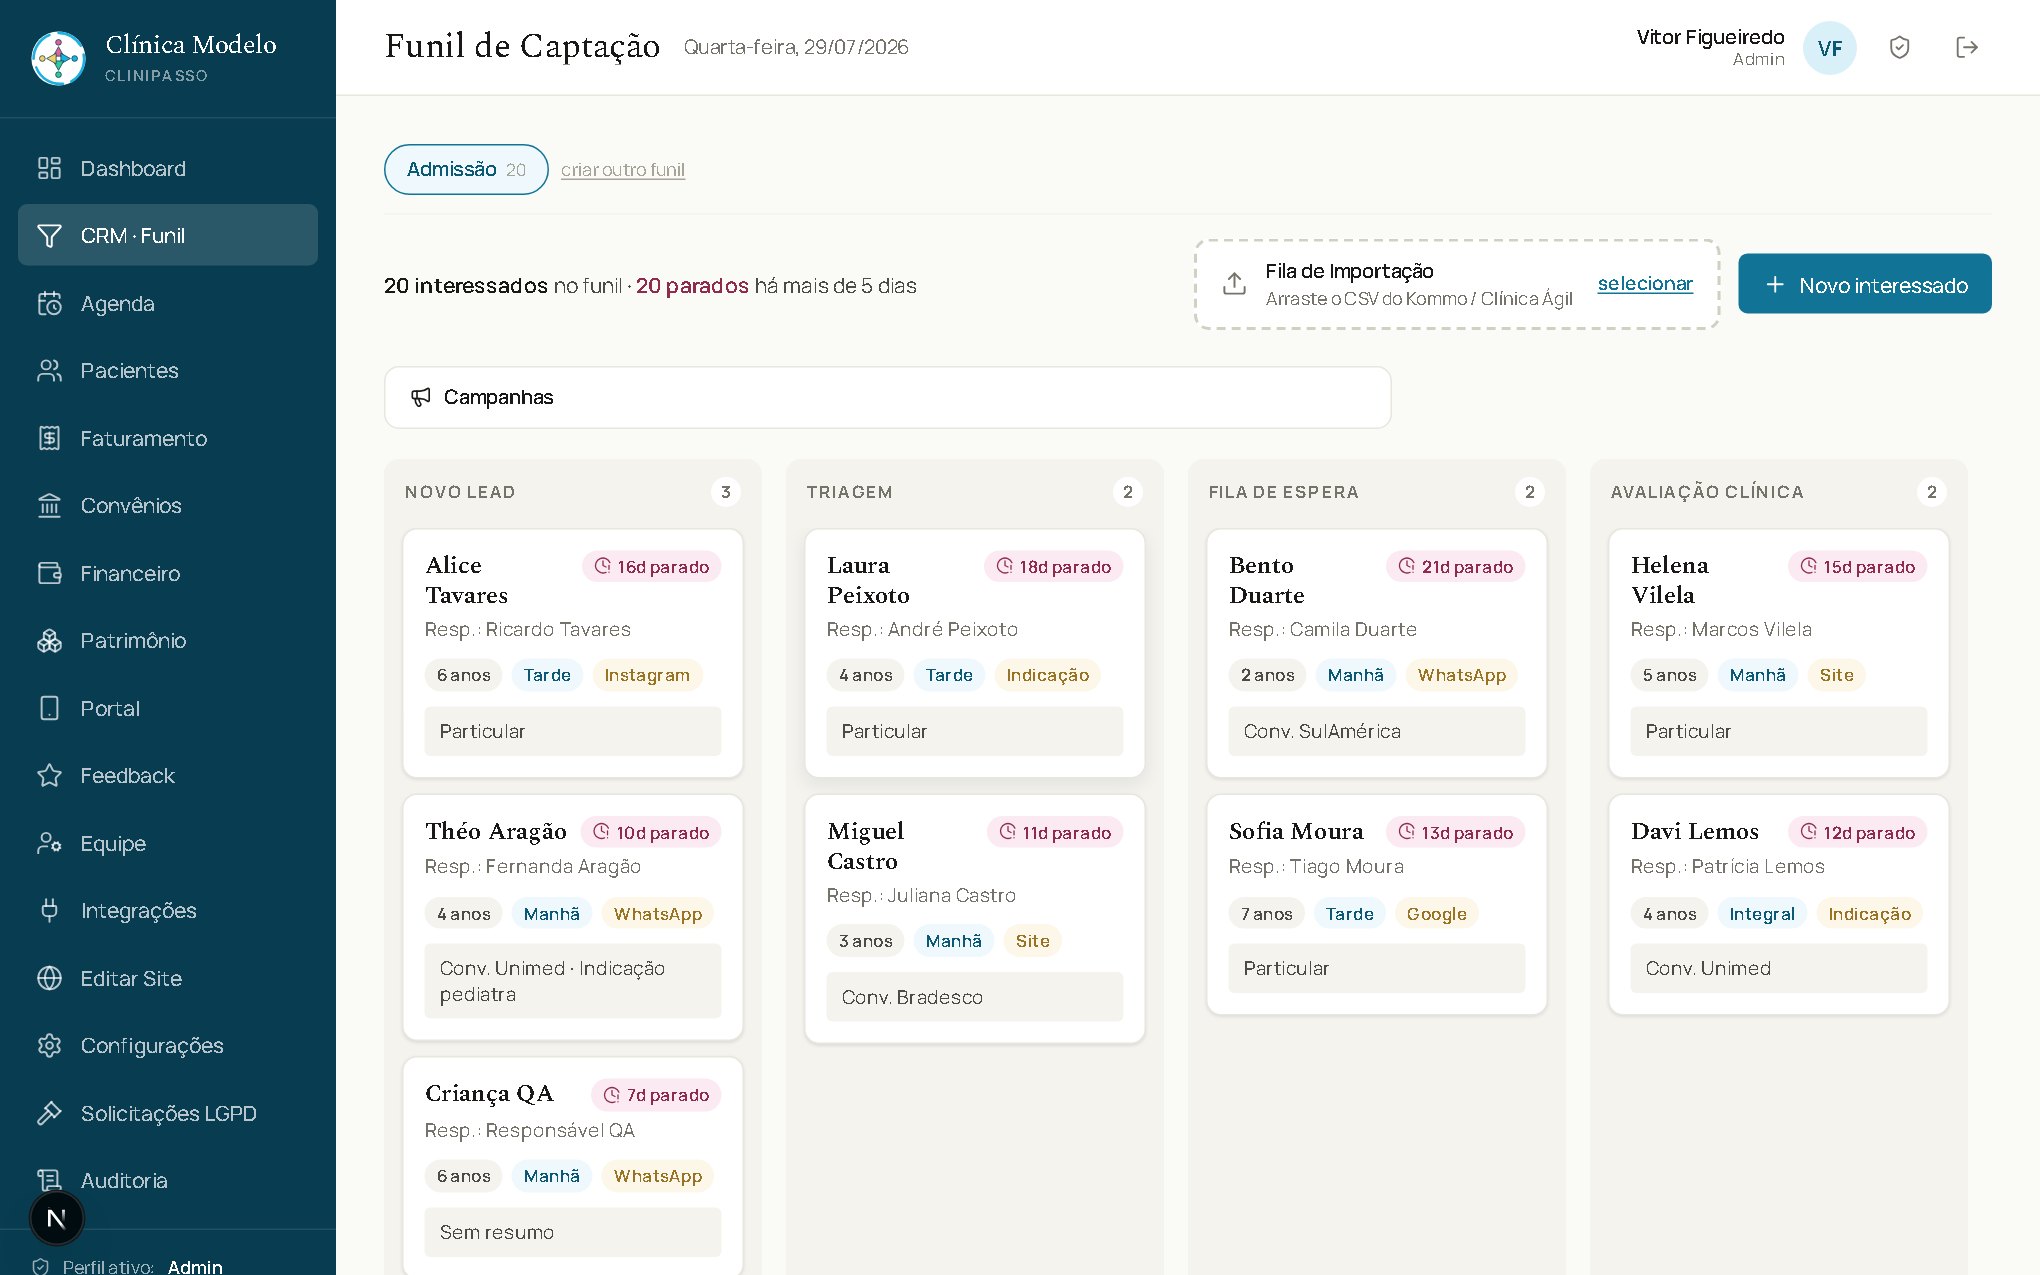Navigate to Convênios
The image size is (2040, 1275).
(x=168, y=505)
